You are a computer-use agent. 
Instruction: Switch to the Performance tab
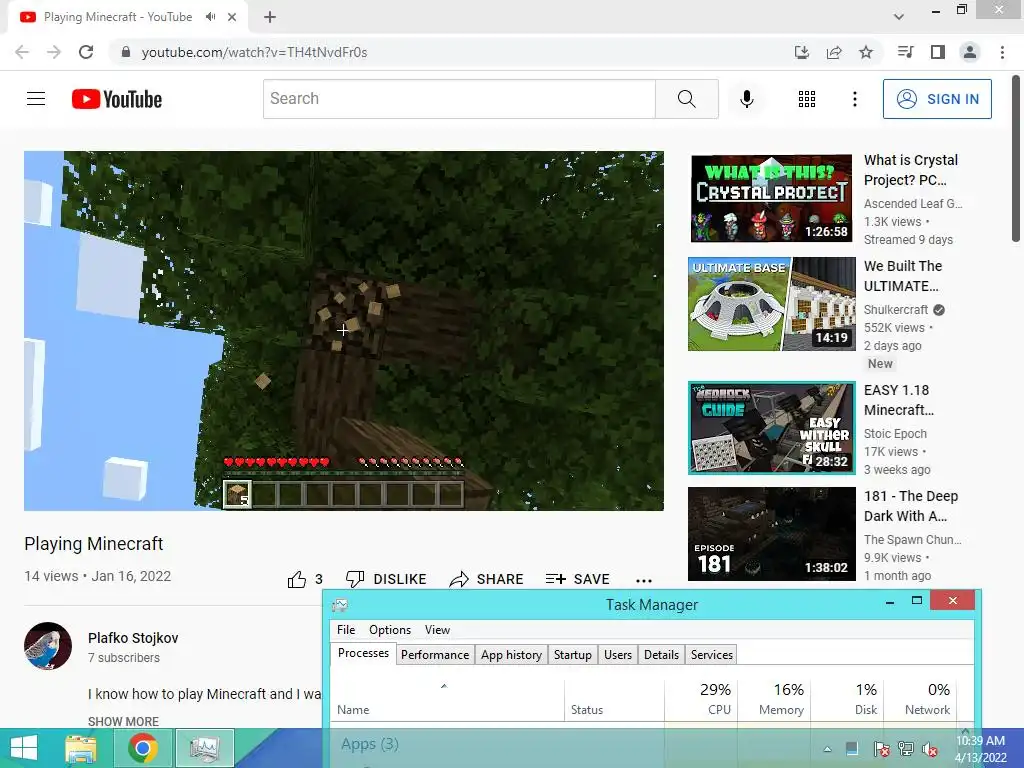tap(435, 655)
